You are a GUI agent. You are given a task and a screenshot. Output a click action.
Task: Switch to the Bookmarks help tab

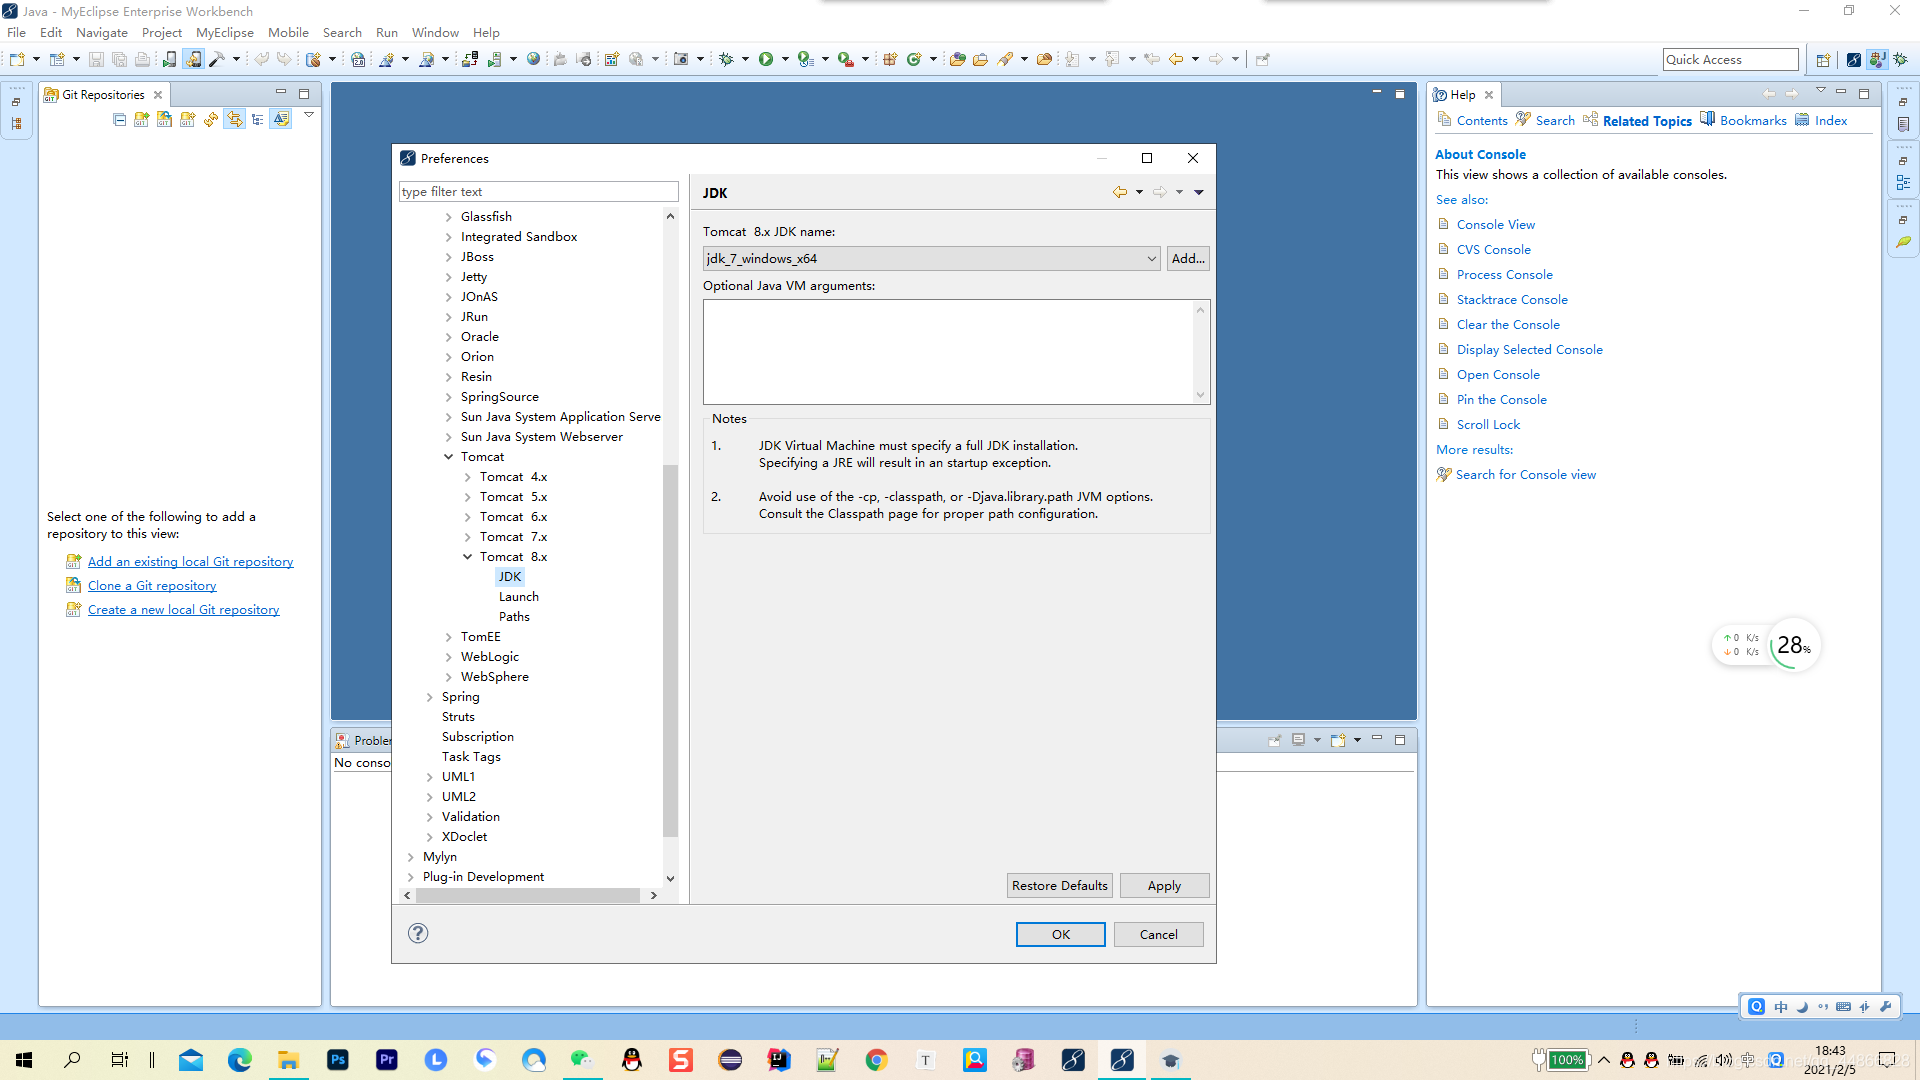tap(1752, 121)
